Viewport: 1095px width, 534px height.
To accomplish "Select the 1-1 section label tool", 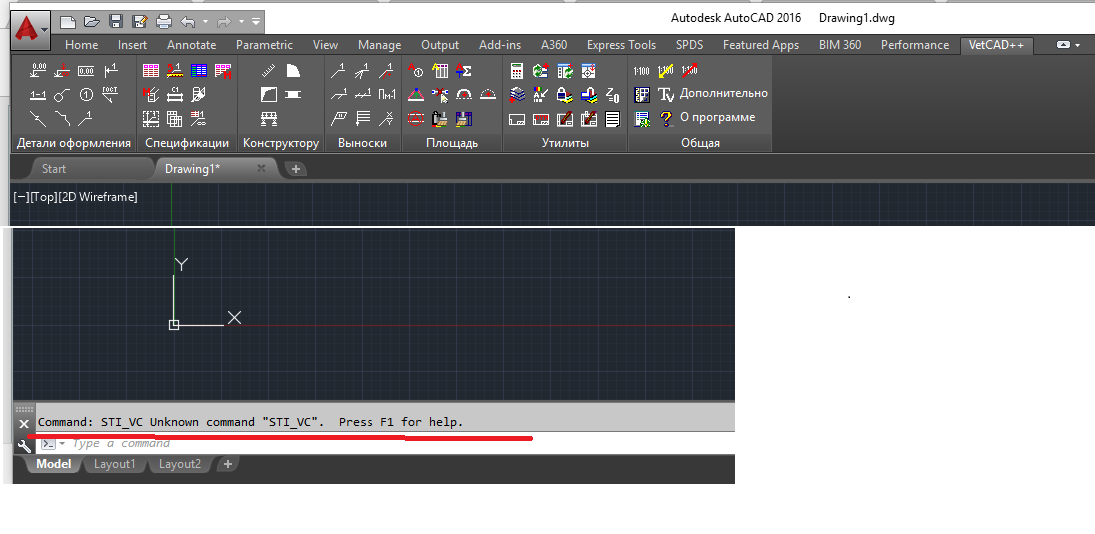I will point(38,94).
